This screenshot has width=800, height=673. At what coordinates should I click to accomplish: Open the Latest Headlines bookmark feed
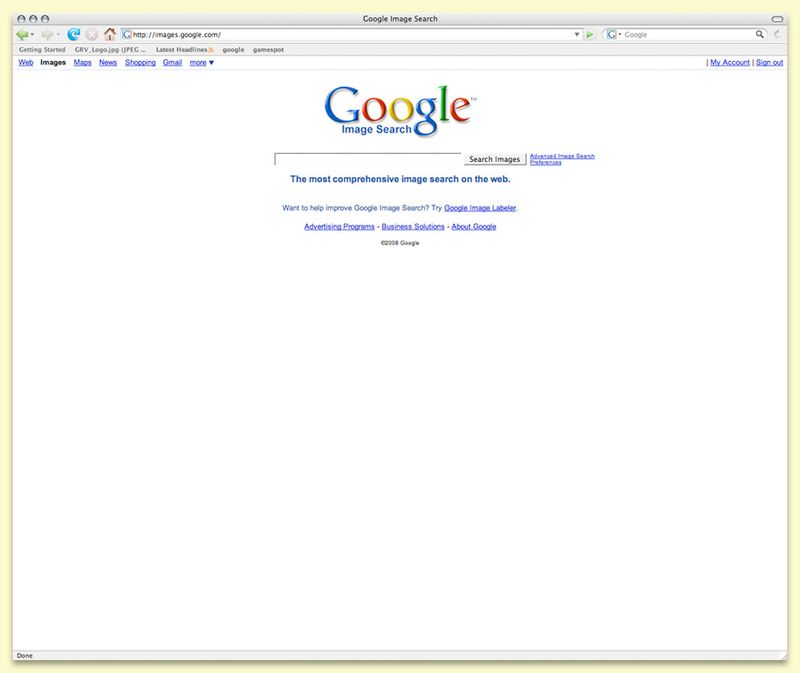pos(184,49)
